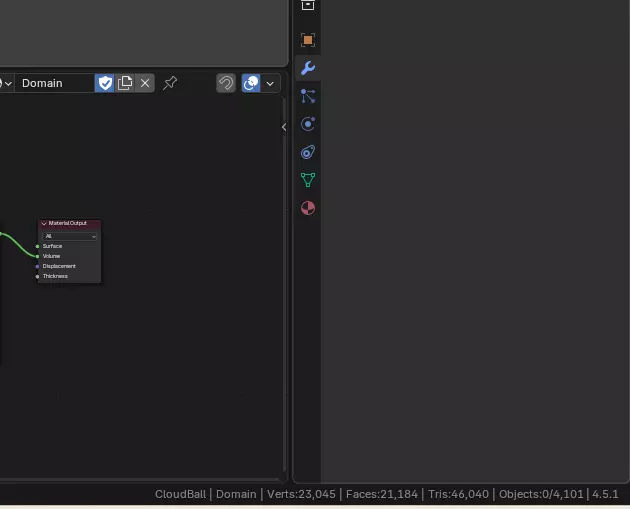Select the Material Output node header
Image resolution: width=630 pixels, height=509 pixels.
coord(70,223)
